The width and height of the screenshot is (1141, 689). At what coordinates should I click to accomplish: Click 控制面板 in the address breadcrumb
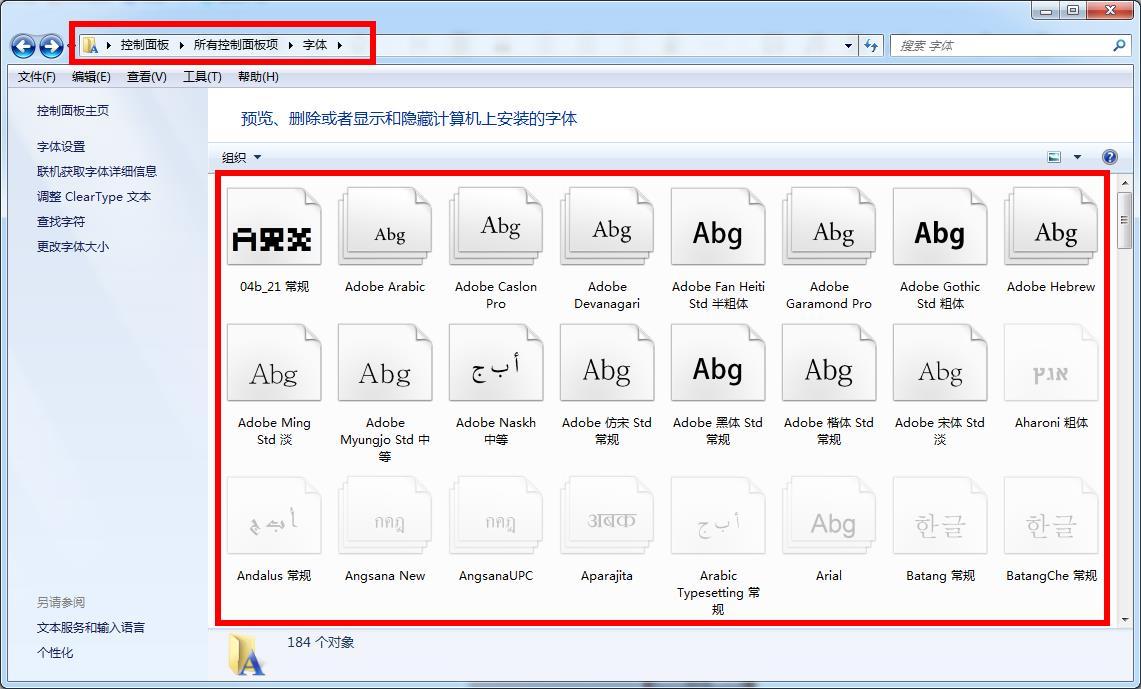click(145, 45)
